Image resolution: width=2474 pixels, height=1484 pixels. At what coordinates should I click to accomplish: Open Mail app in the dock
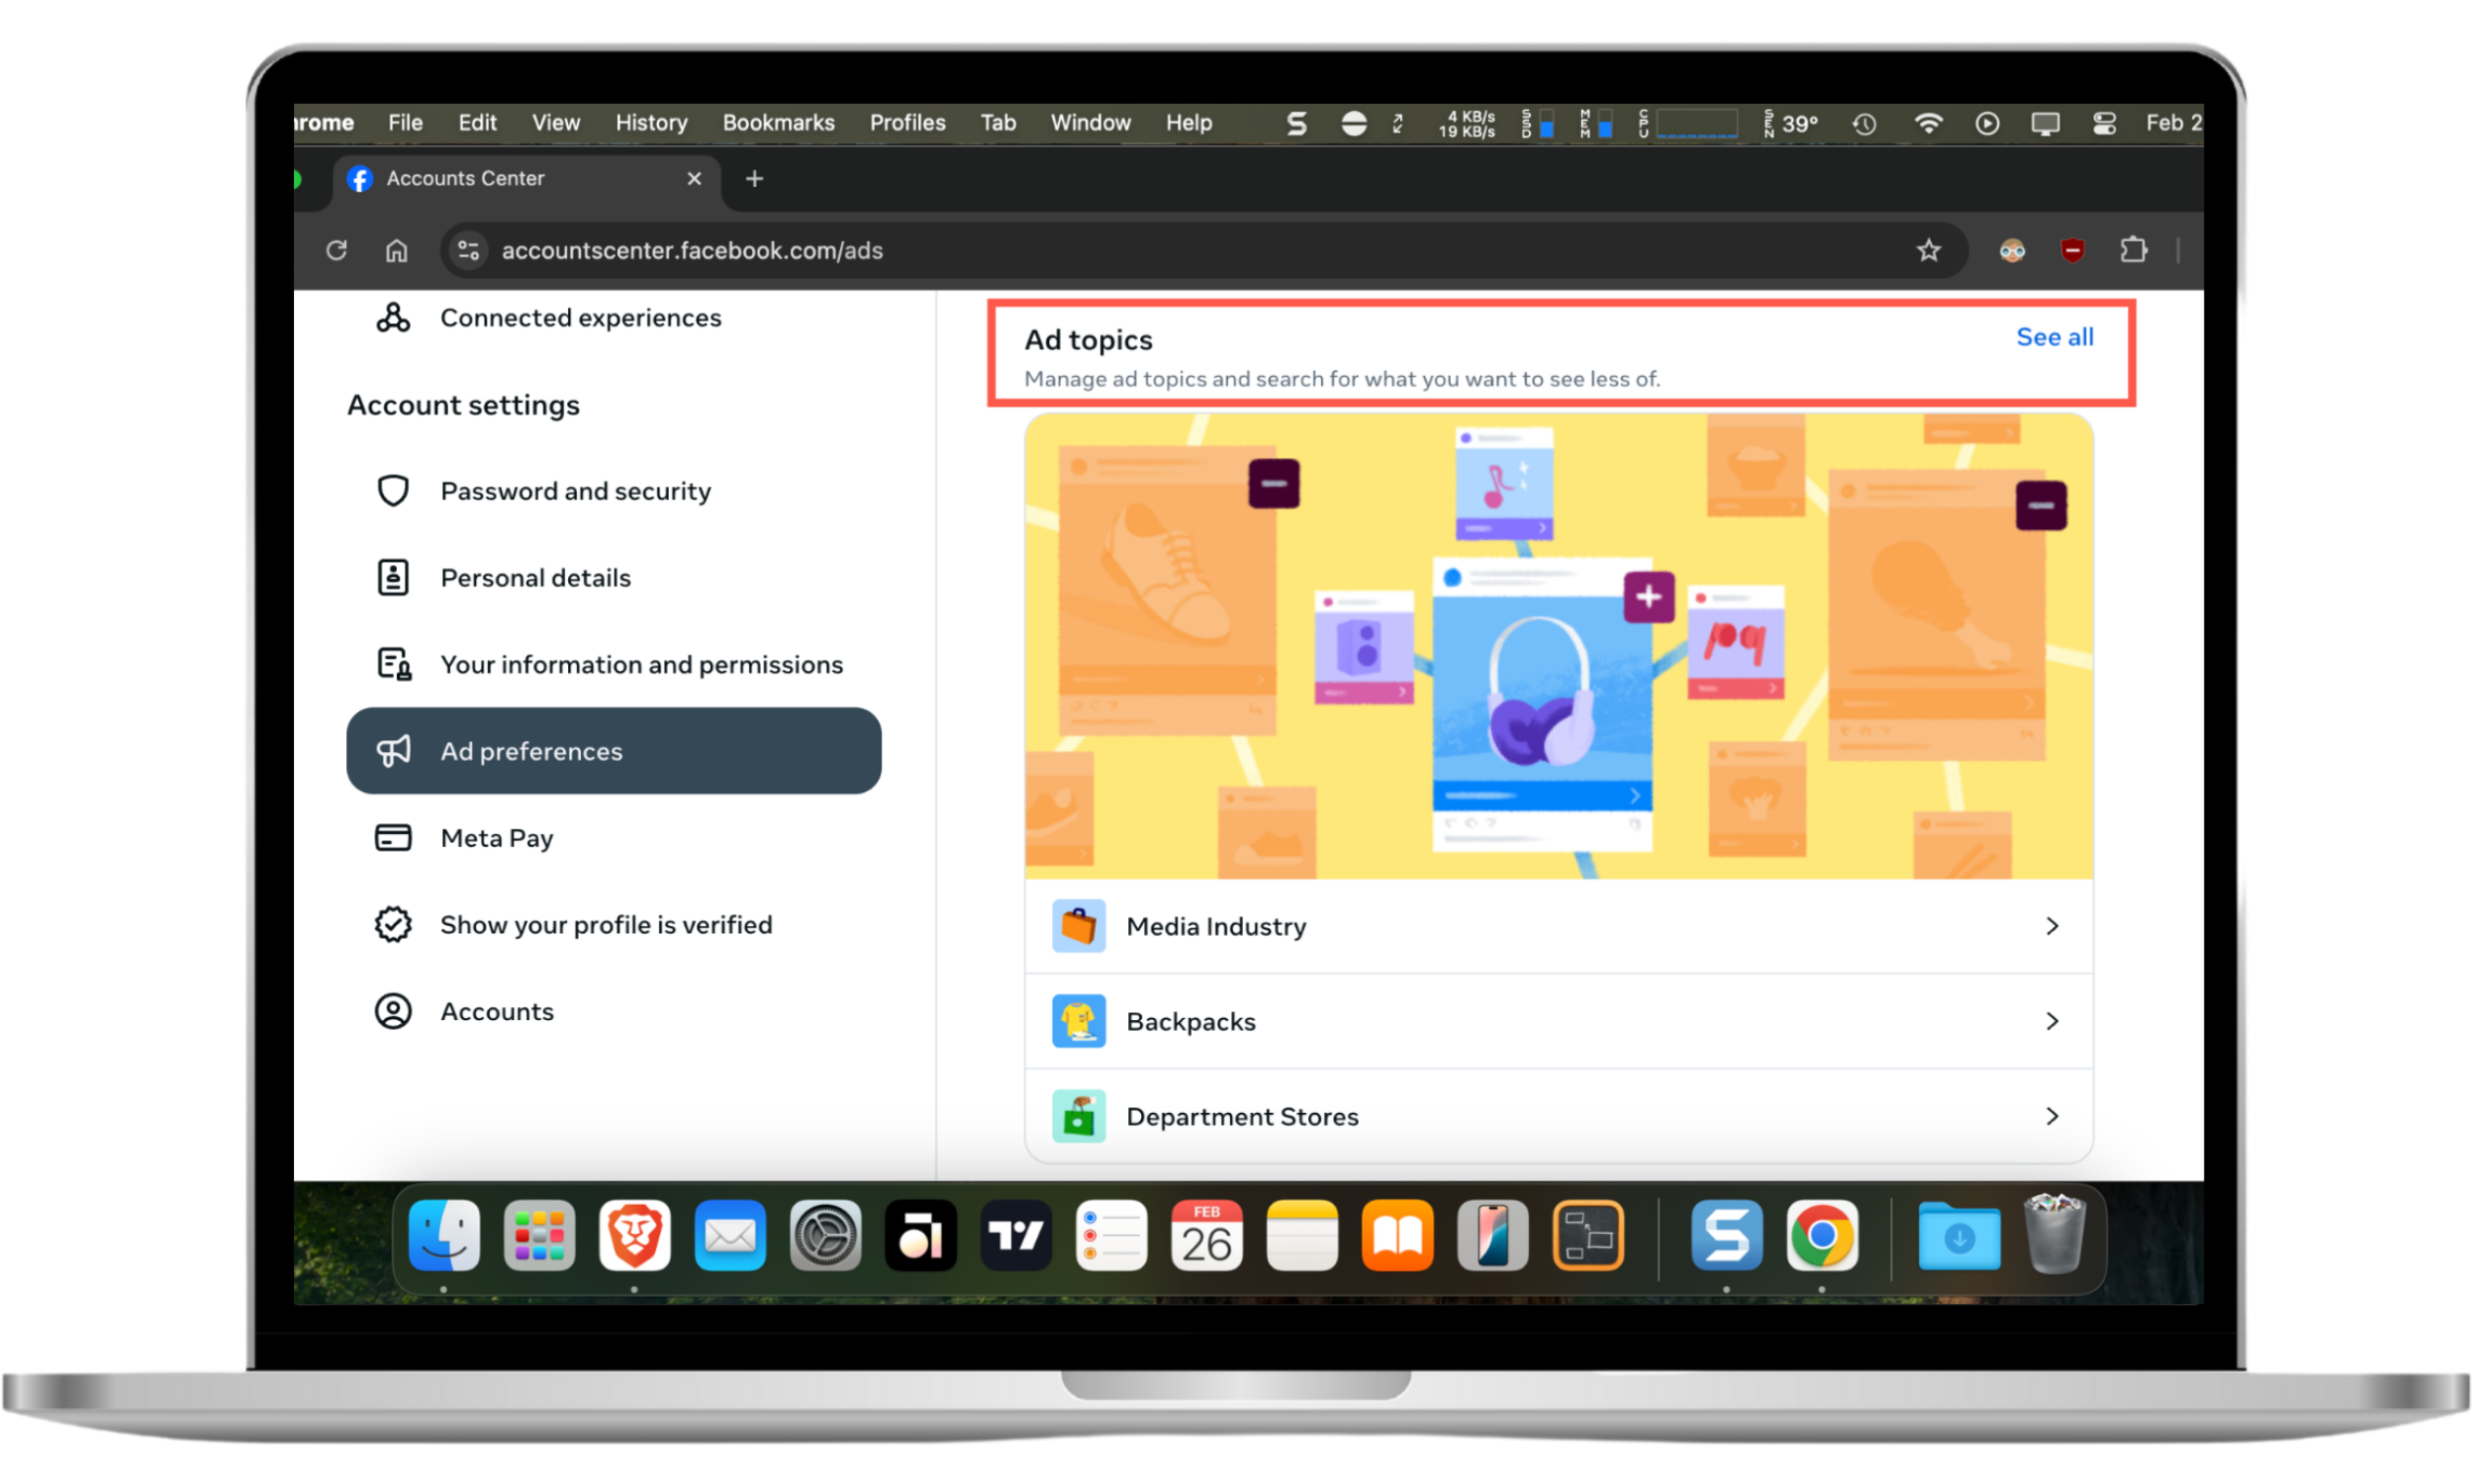730,1236
